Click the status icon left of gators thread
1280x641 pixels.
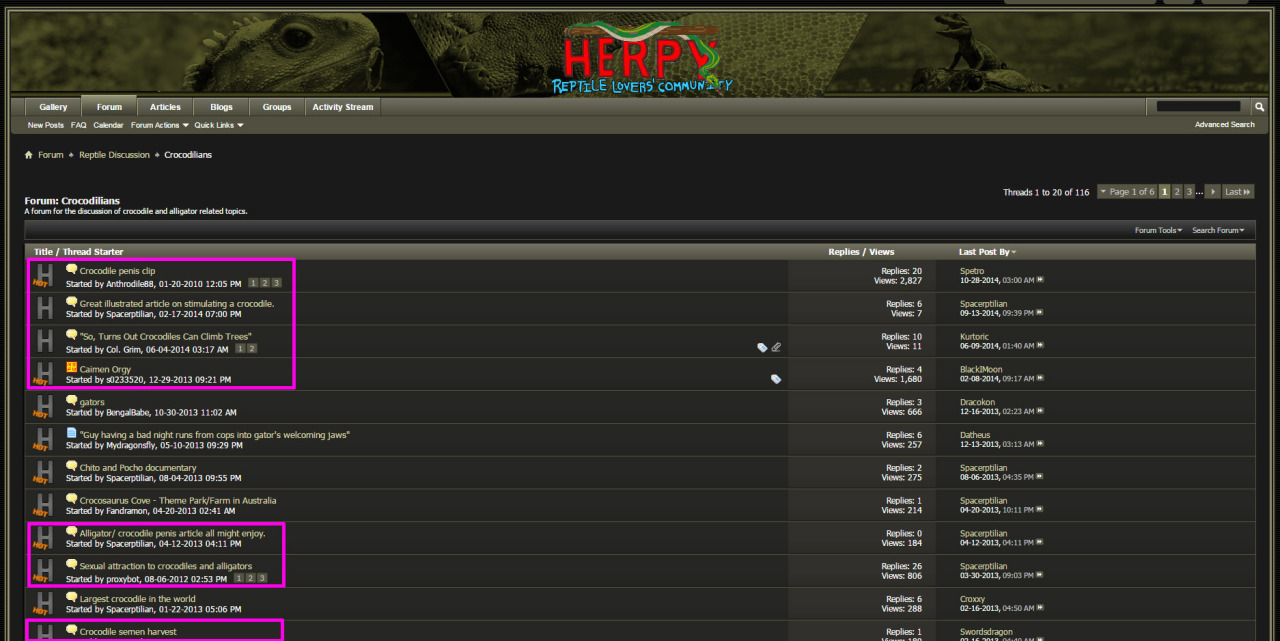pyautogui.click(x=43, y=406)
